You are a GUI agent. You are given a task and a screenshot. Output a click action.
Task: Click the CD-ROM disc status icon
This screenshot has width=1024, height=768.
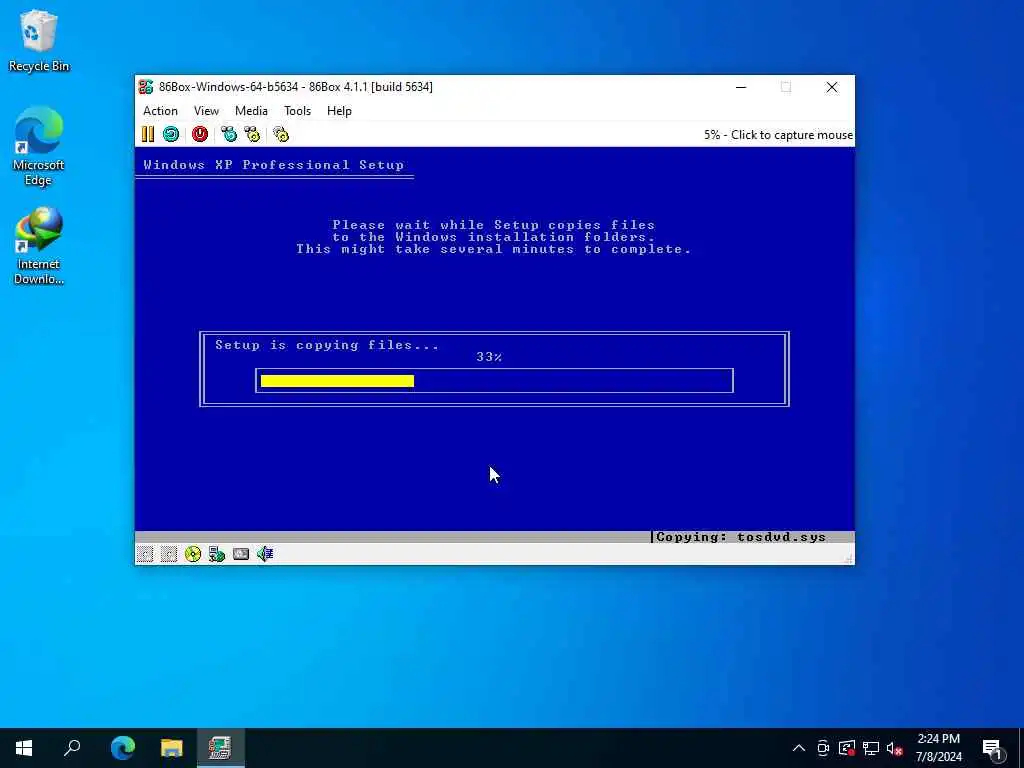click(x=193, y=554)
